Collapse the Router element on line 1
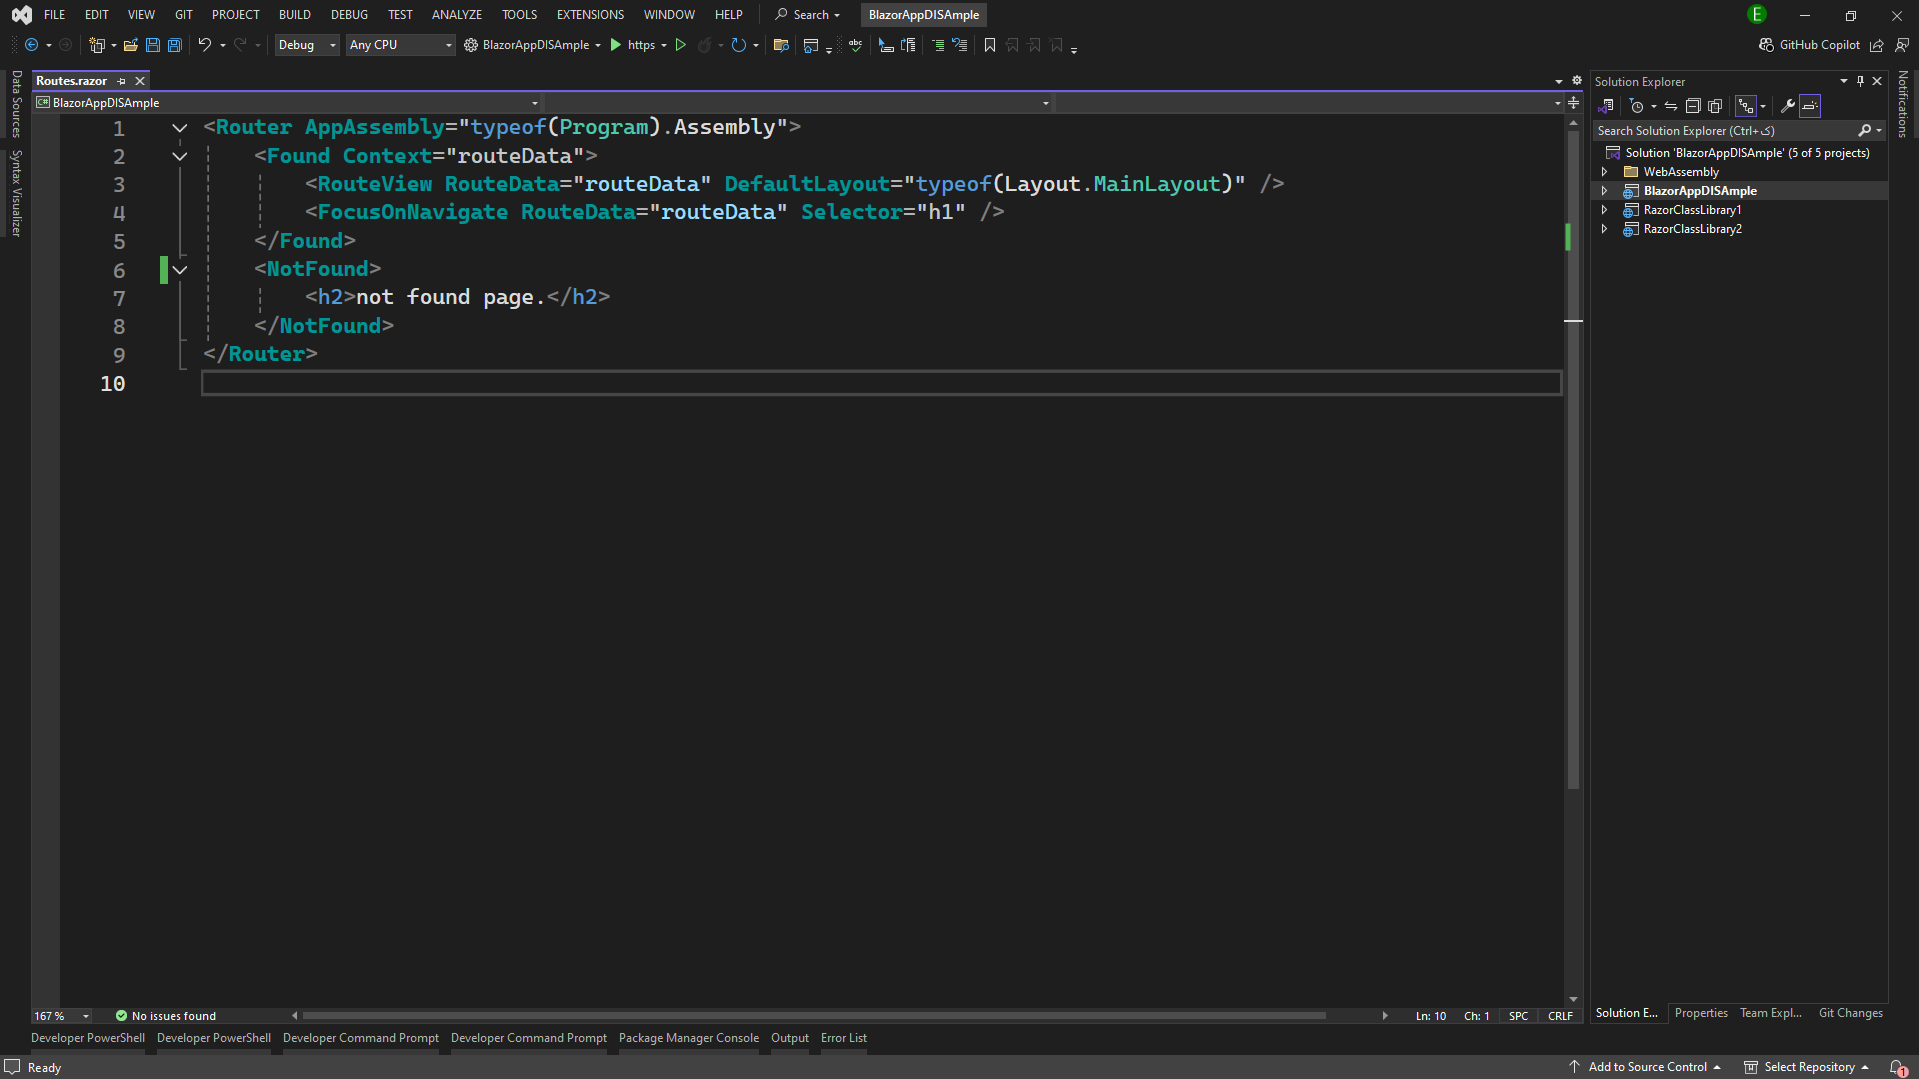1919x1079 pixels. [180, 128]
